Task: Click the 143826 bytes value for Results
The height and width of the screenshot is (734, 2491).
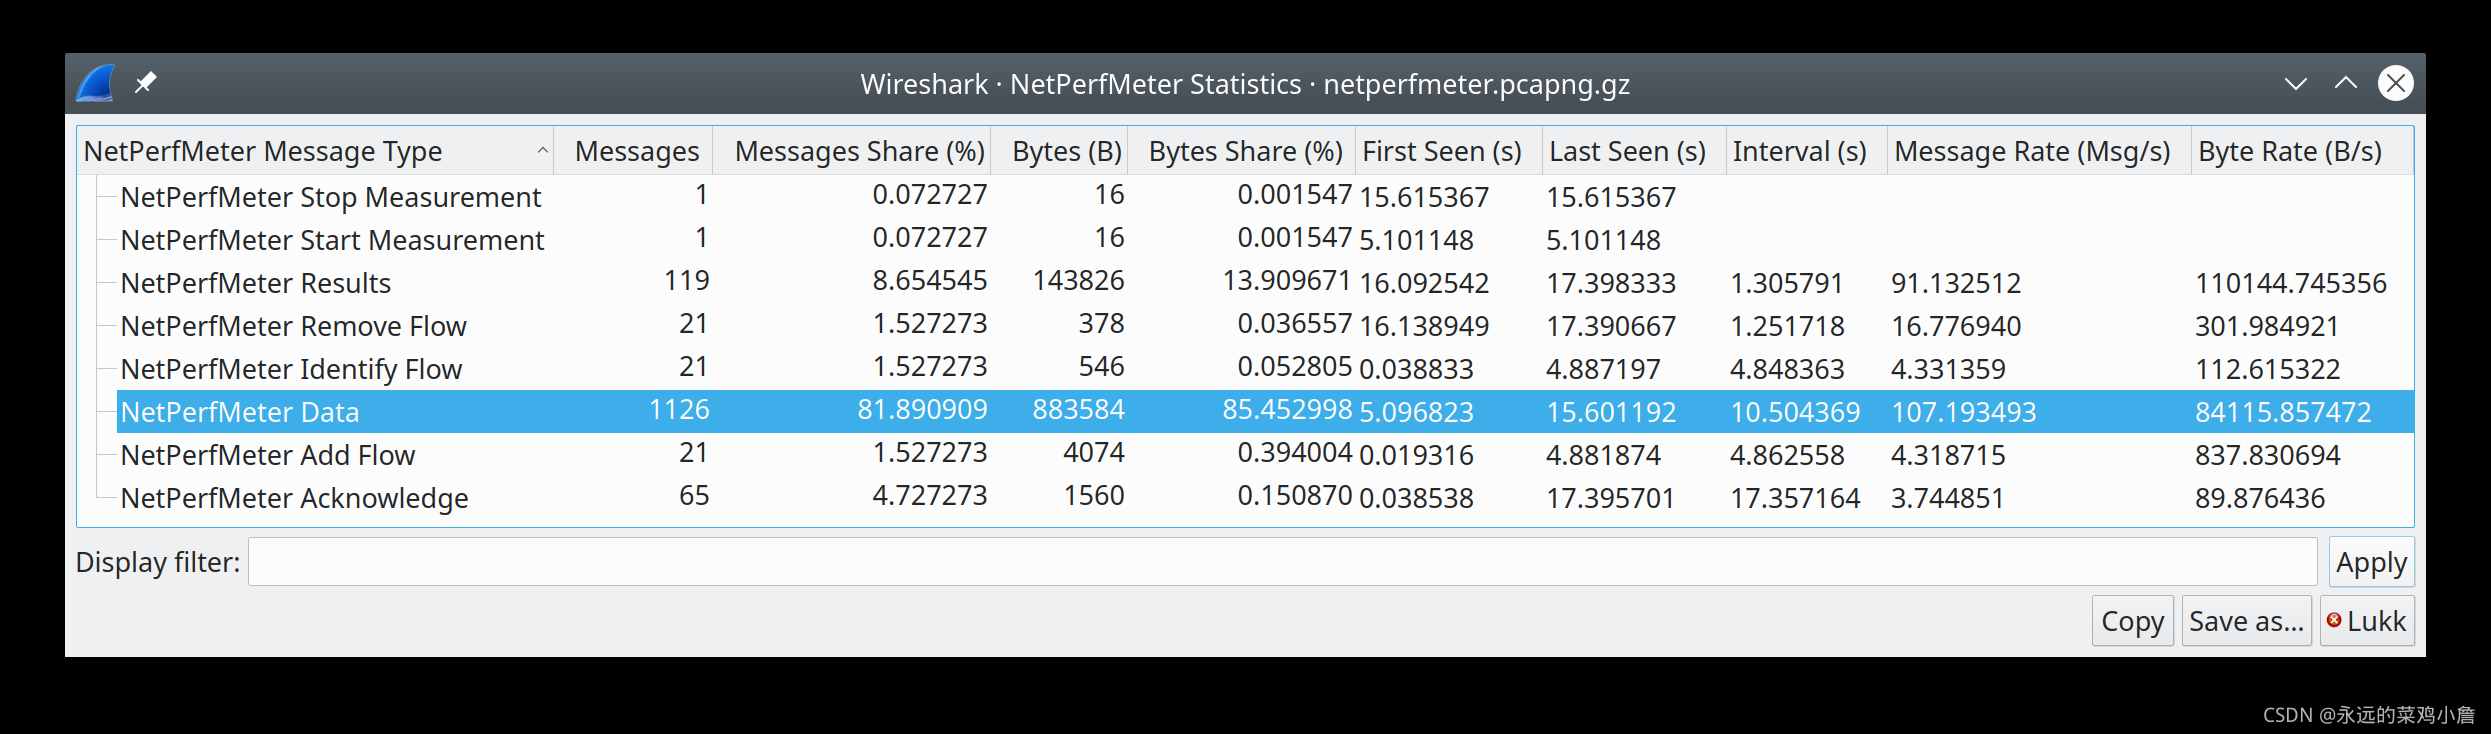Action: click(x=1078, y=280)
